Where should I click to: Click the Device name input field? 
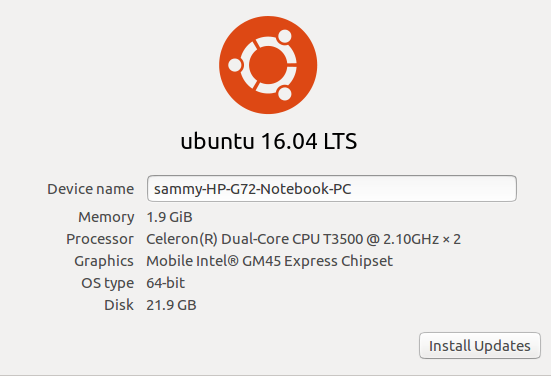332,189
